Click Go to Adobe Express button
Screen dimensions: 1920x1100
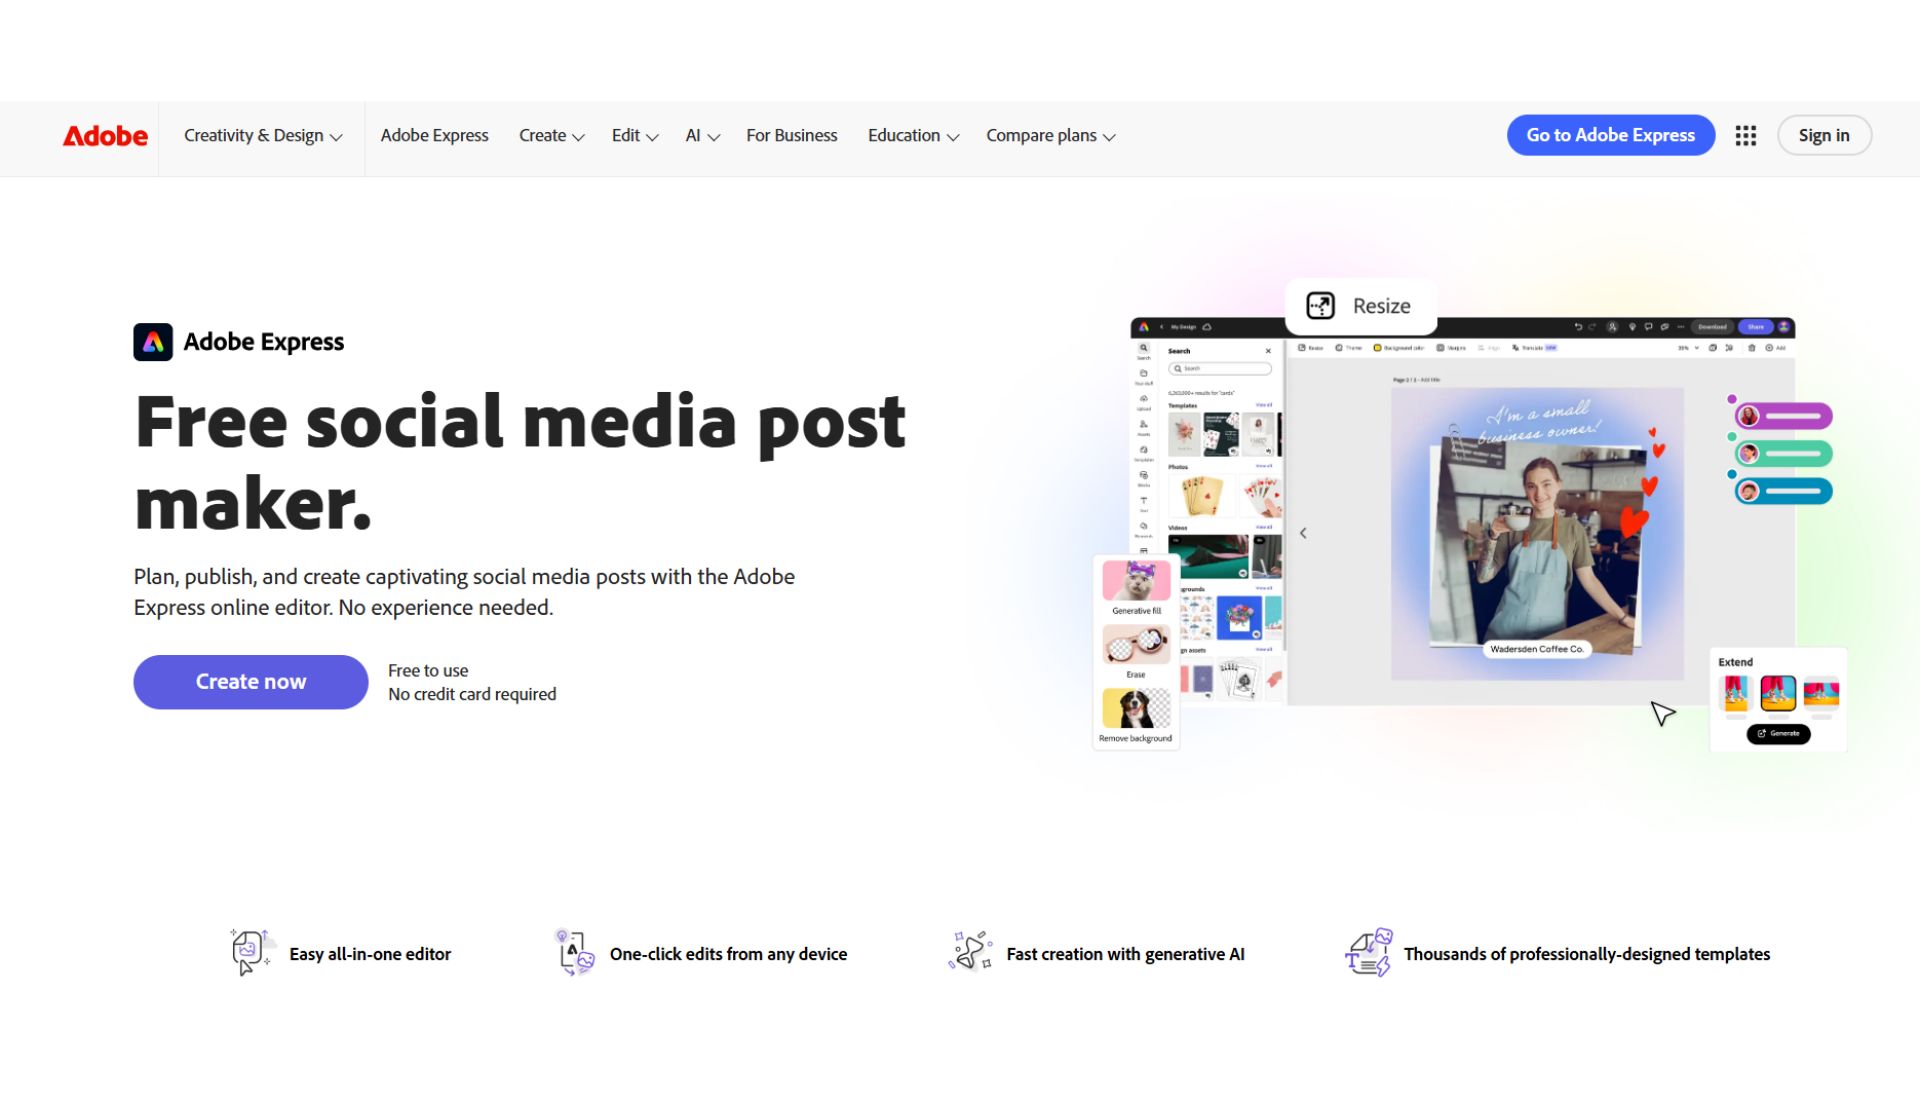[x=1610, y=135]
